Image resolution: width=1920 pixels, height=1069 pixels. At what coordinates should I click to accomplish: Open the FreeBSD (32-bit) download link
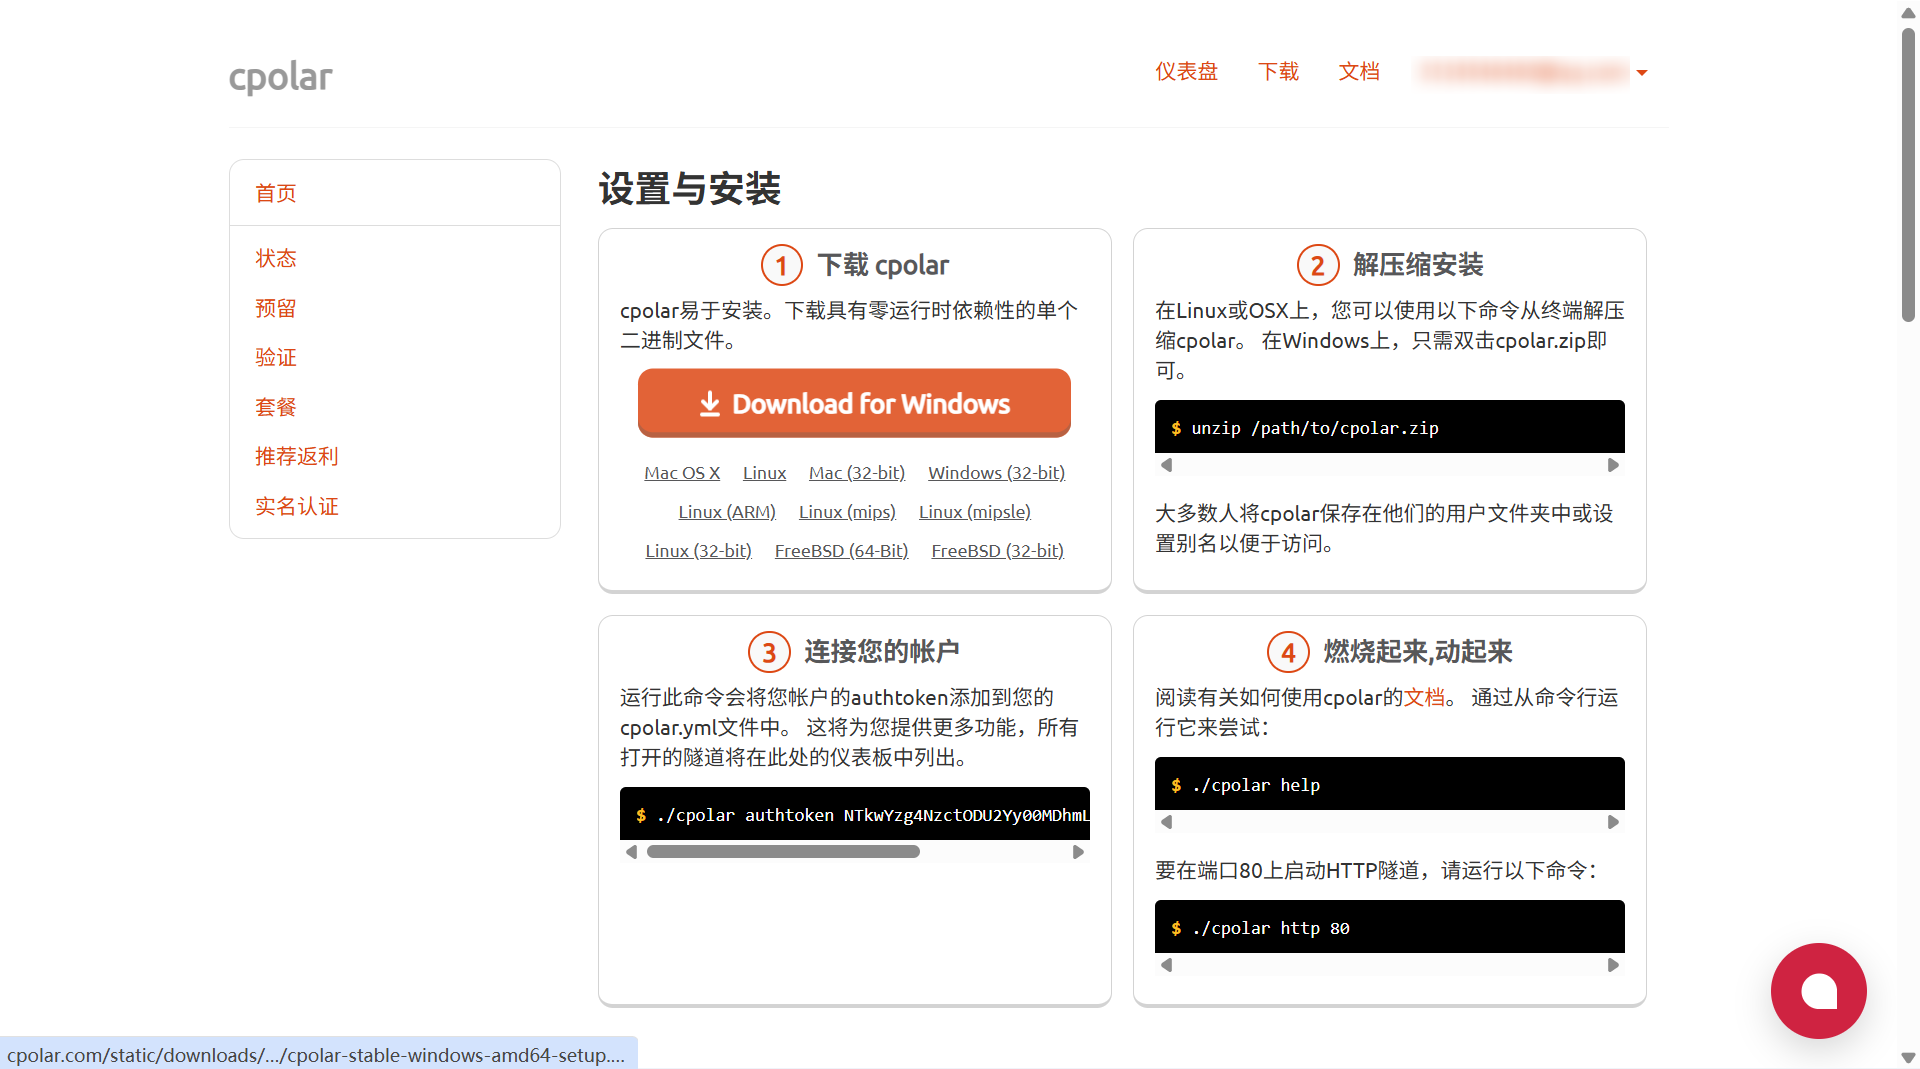[997, 551]
